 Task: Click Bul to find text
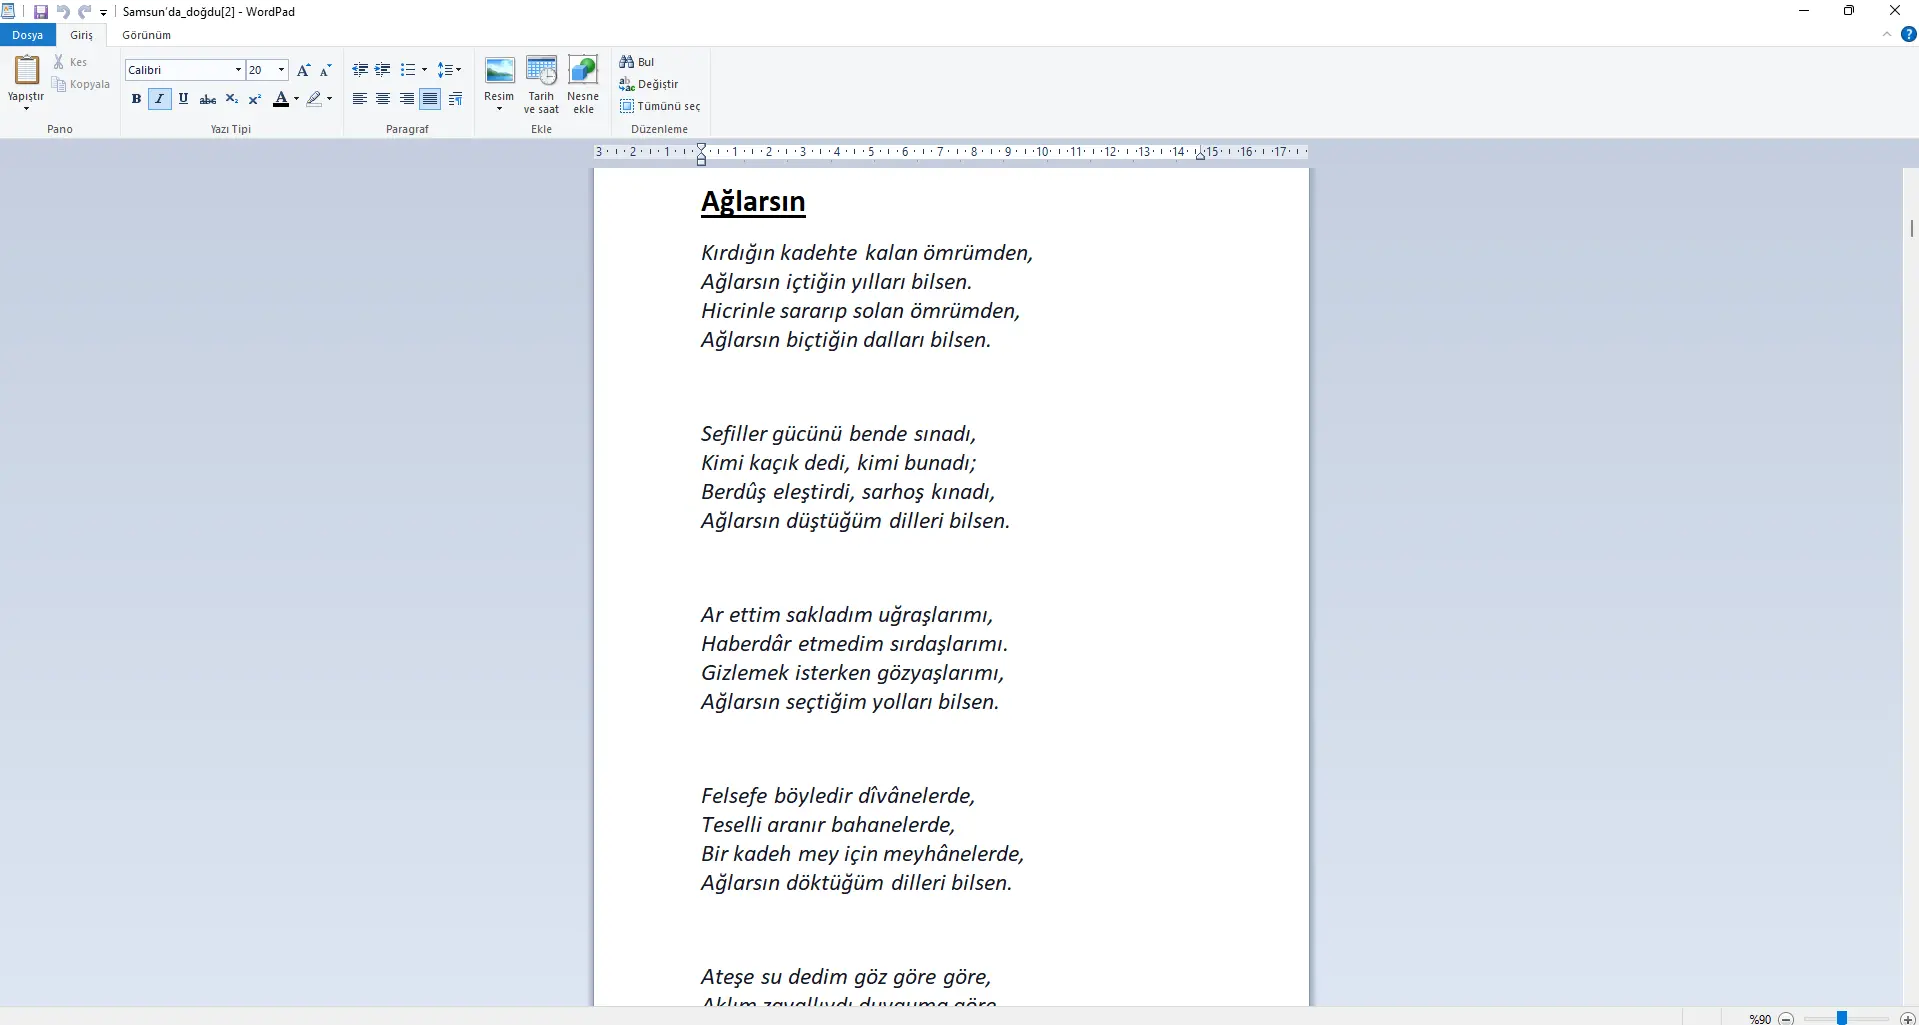(637, 62)
